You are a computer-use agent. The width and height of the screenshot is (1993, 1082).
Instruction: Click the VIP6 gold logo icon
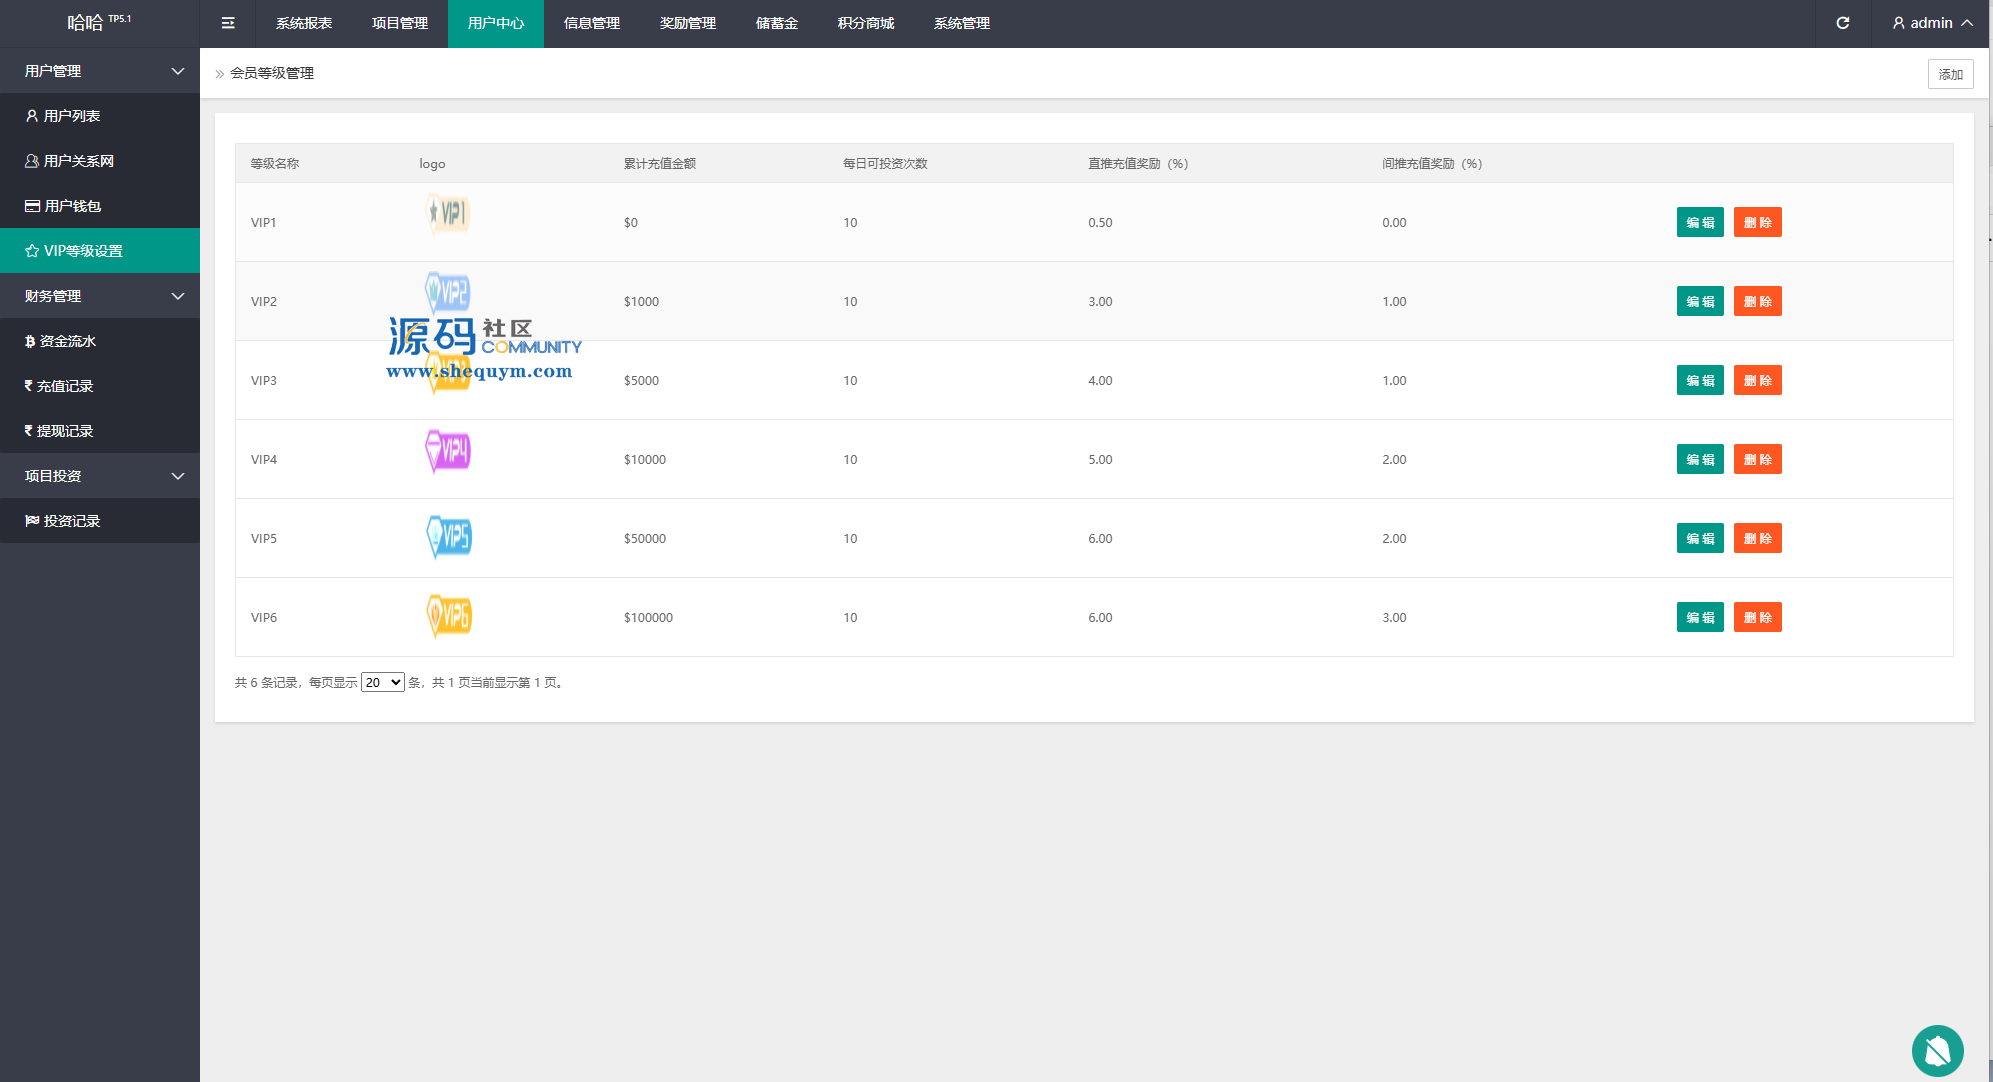449,616
